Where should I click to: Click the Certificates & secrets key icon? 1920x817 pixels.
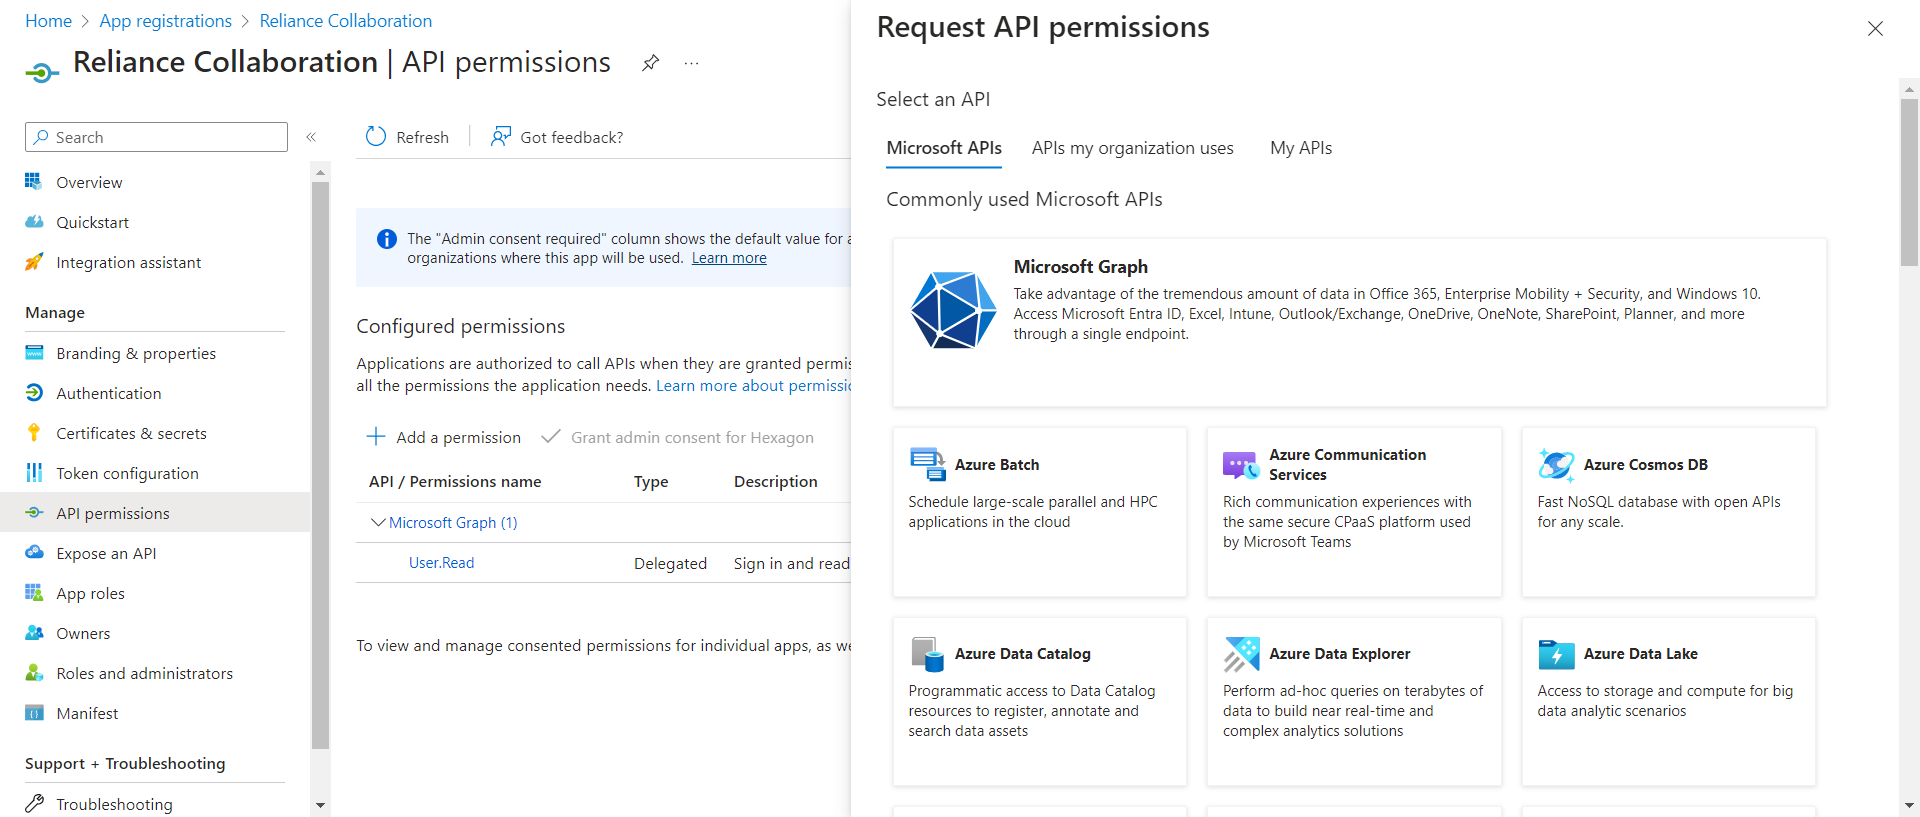[34, 433]
